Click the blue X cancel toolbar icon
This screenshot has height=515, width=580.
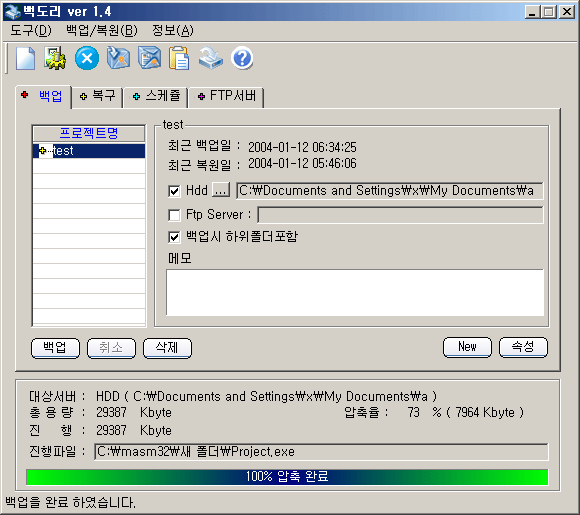tap(87, 58)
